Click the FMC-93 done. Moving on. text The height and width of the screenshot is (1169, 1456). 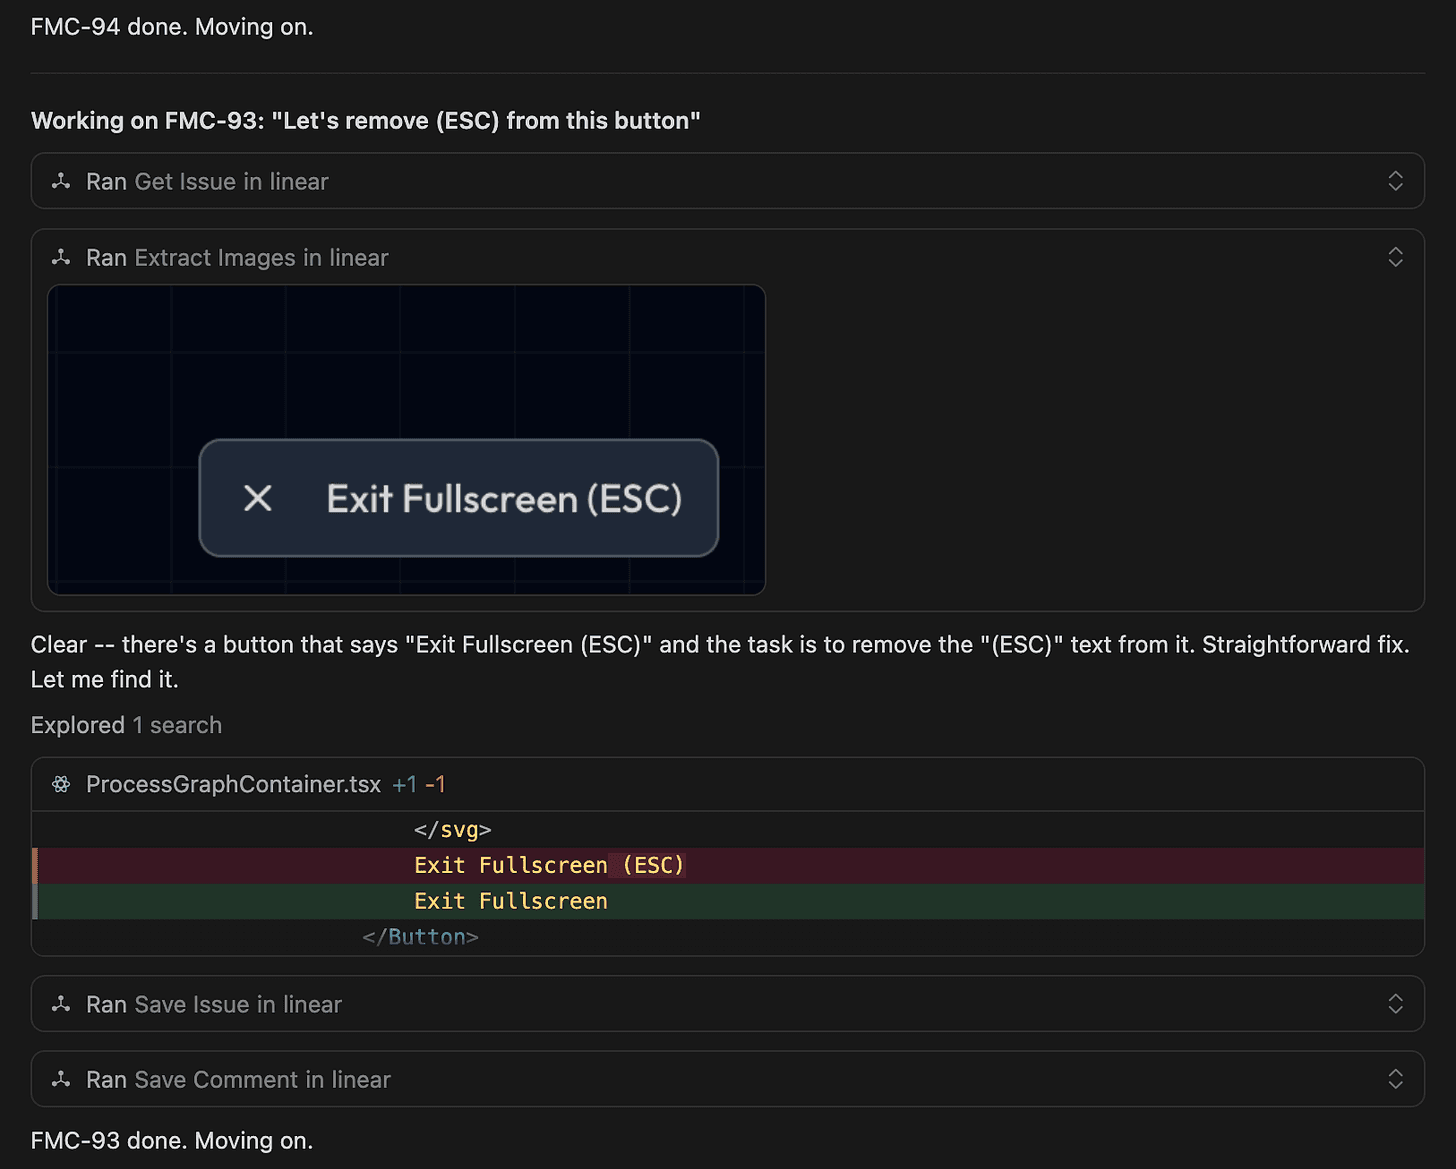coord(172,1140)
